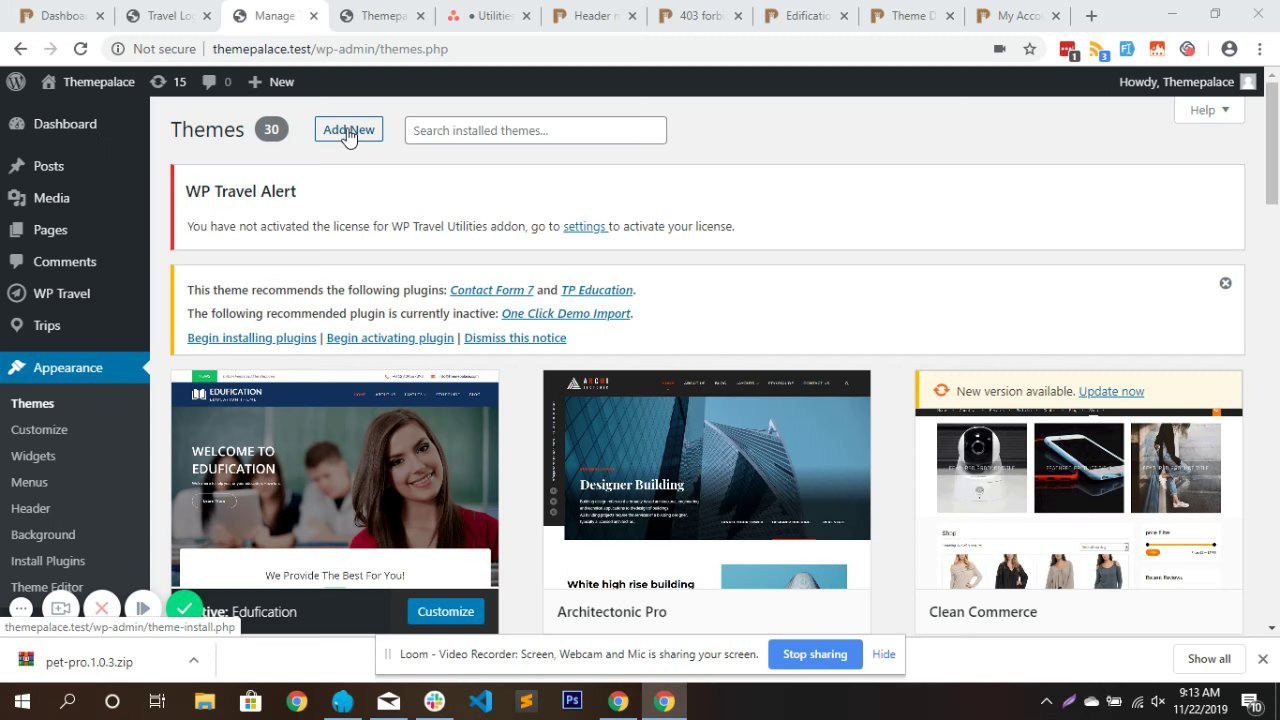1280x720 pixels.
Task: Visit site via Themepalace home link
Action: 88,82
